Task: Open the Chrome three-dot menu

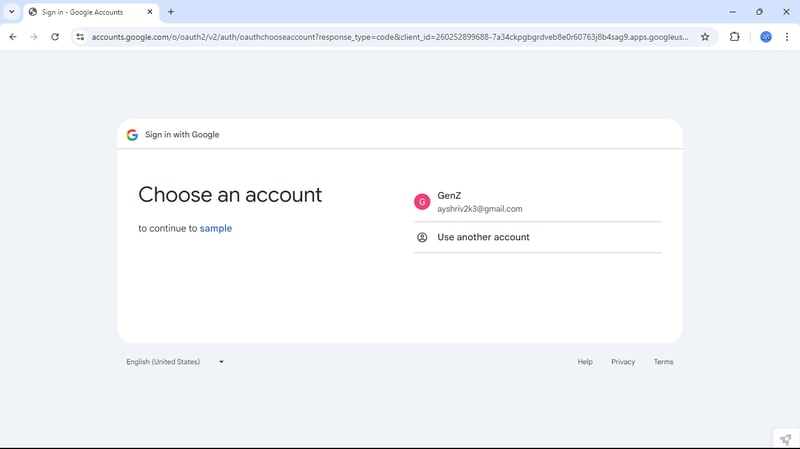Action: pyautogui.click(x=787, y=37)
